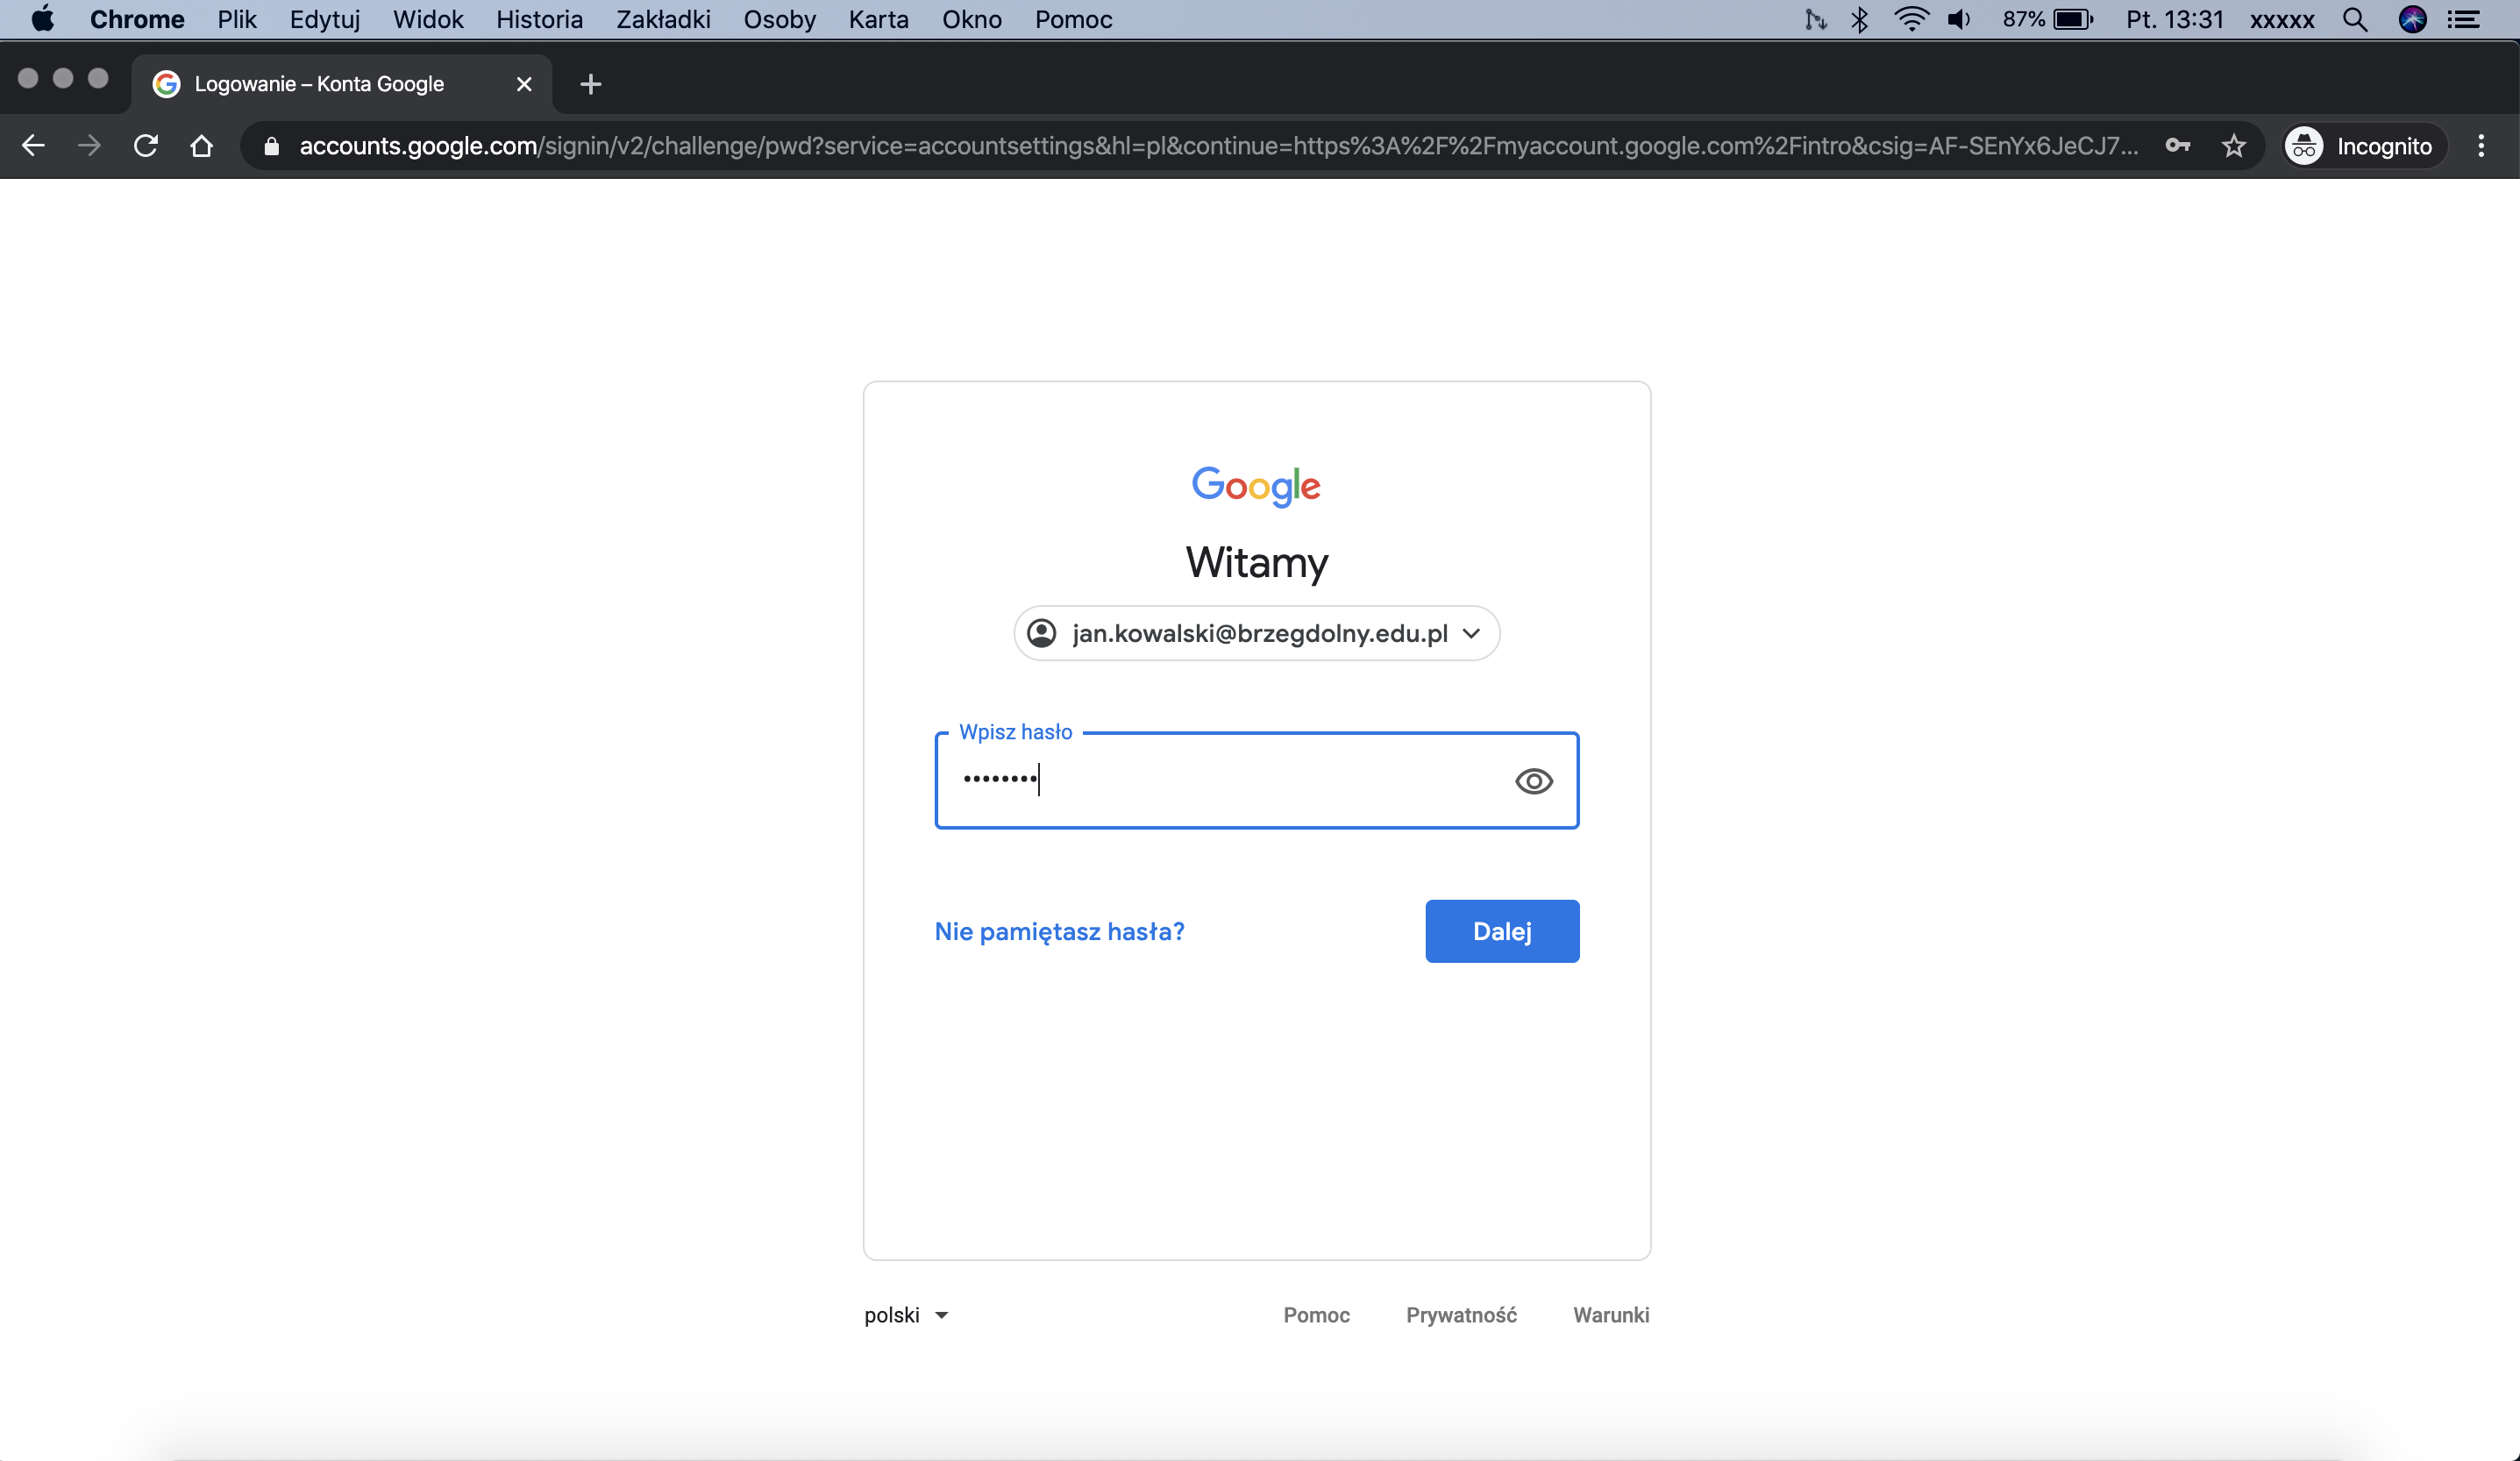
Task: Click the password key icon in address bar
Action: pyautogui.click(x=2177, y=146)
